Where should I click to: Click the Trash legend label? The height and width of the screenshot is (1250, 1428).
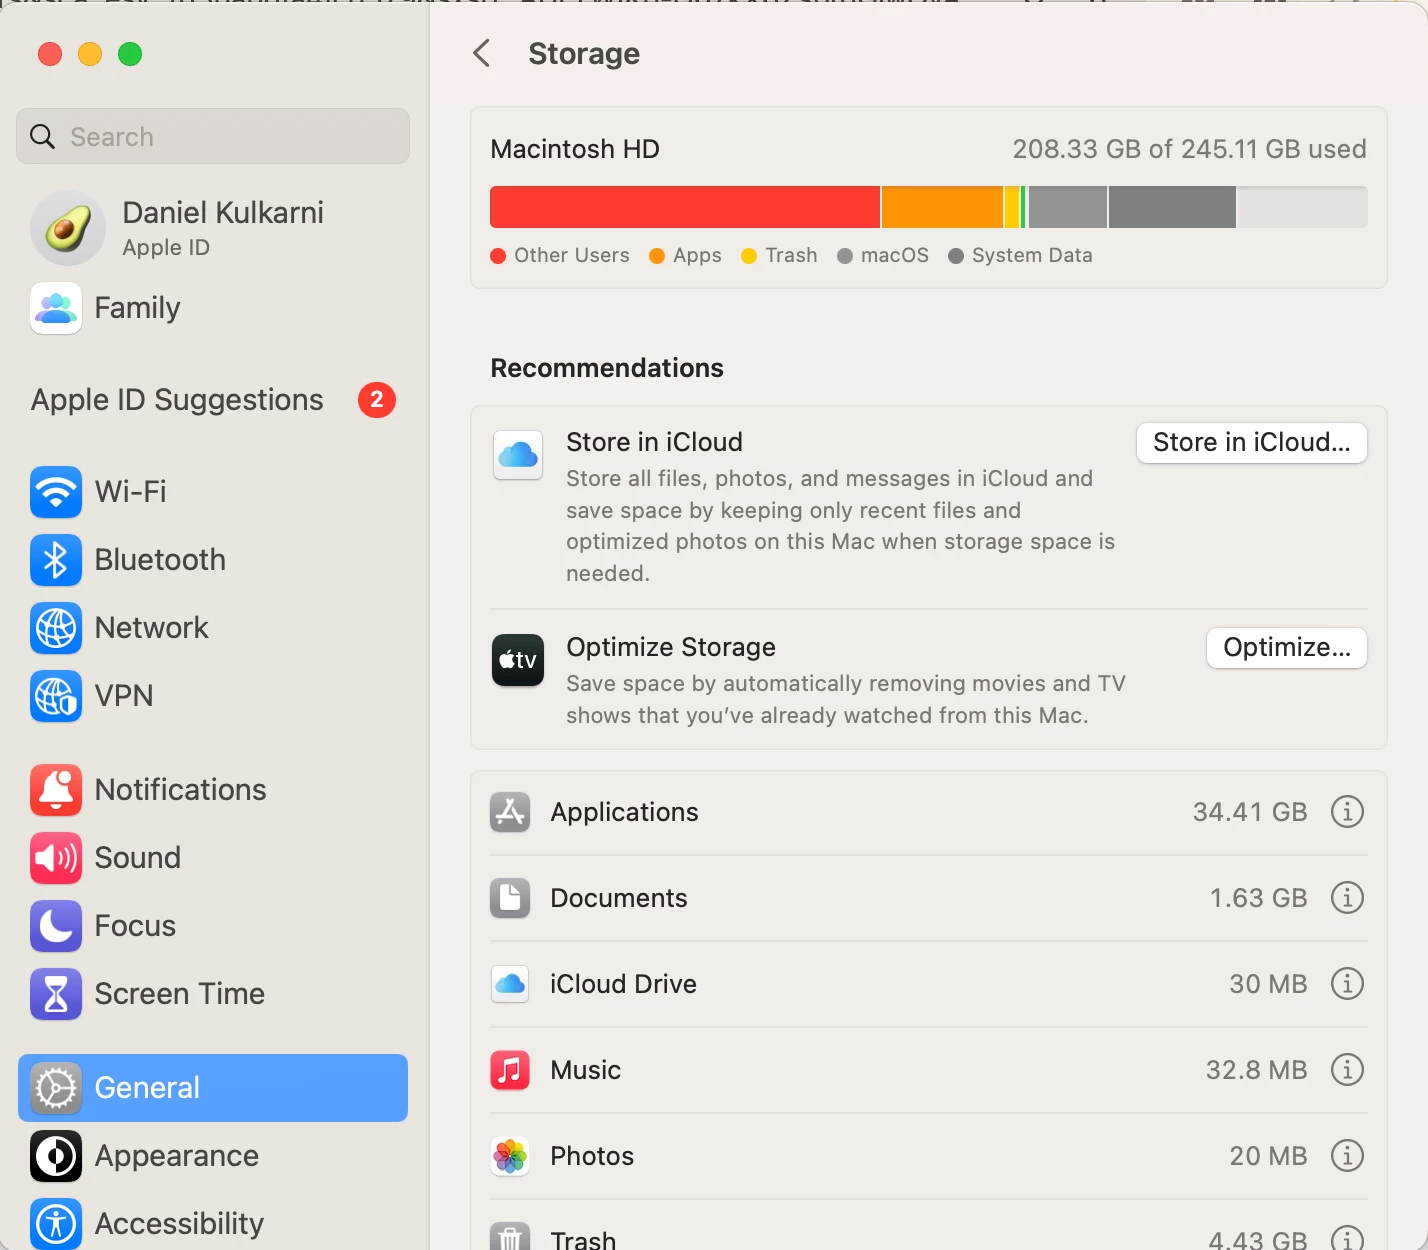tap(791, 256)
